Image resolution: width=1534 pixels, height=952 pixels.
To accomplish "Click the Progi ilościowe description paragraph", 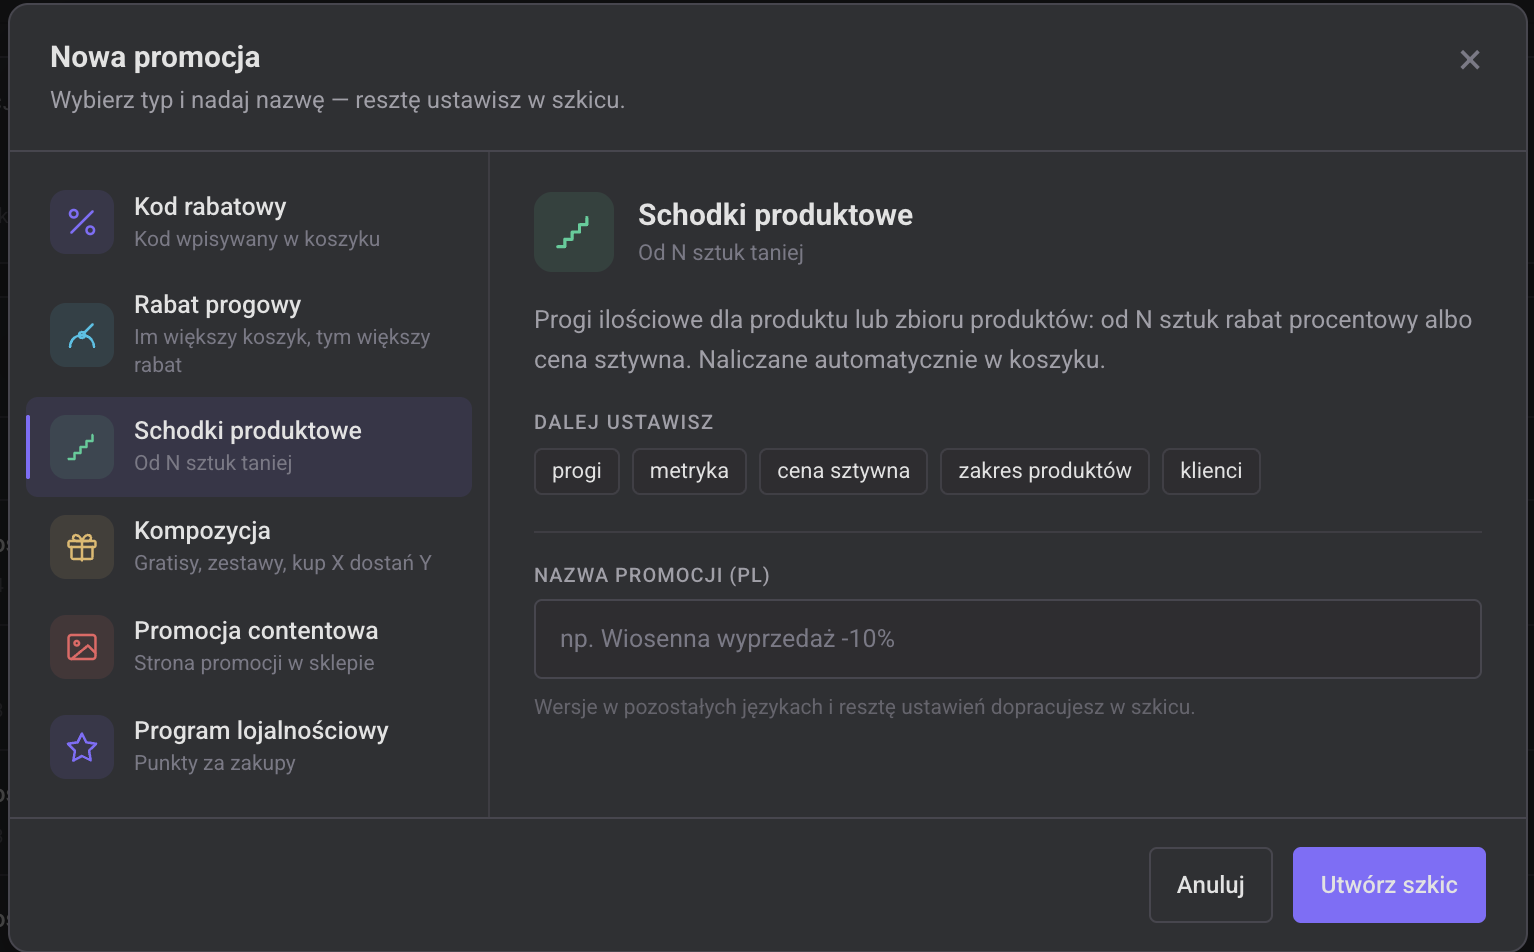I will pos(1003,340).
